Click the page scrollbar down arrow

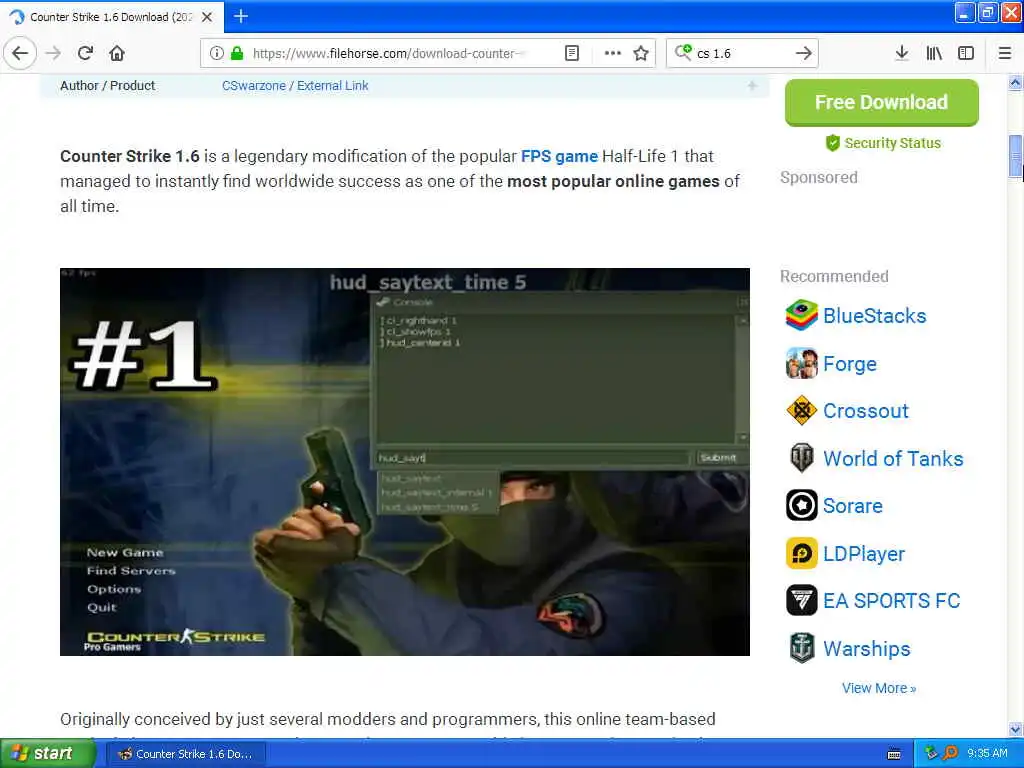pos(1016,729)
